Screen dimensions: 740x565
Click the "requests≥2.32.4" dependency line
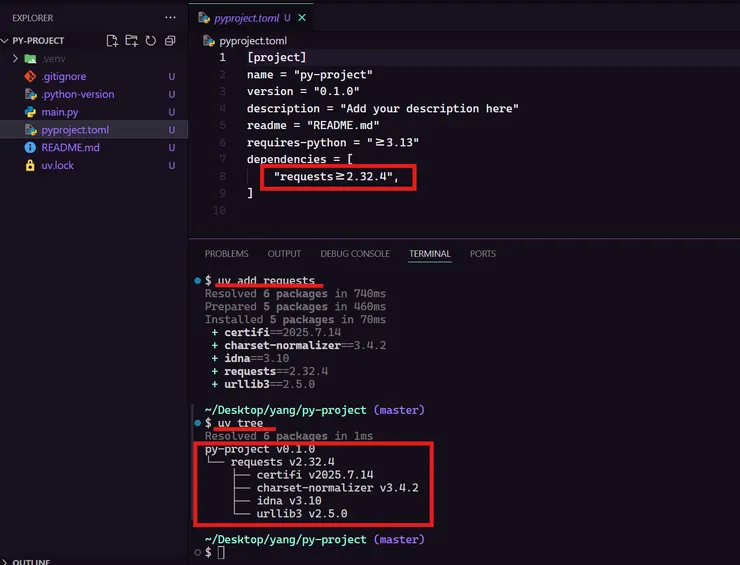(x=336, y=177)
